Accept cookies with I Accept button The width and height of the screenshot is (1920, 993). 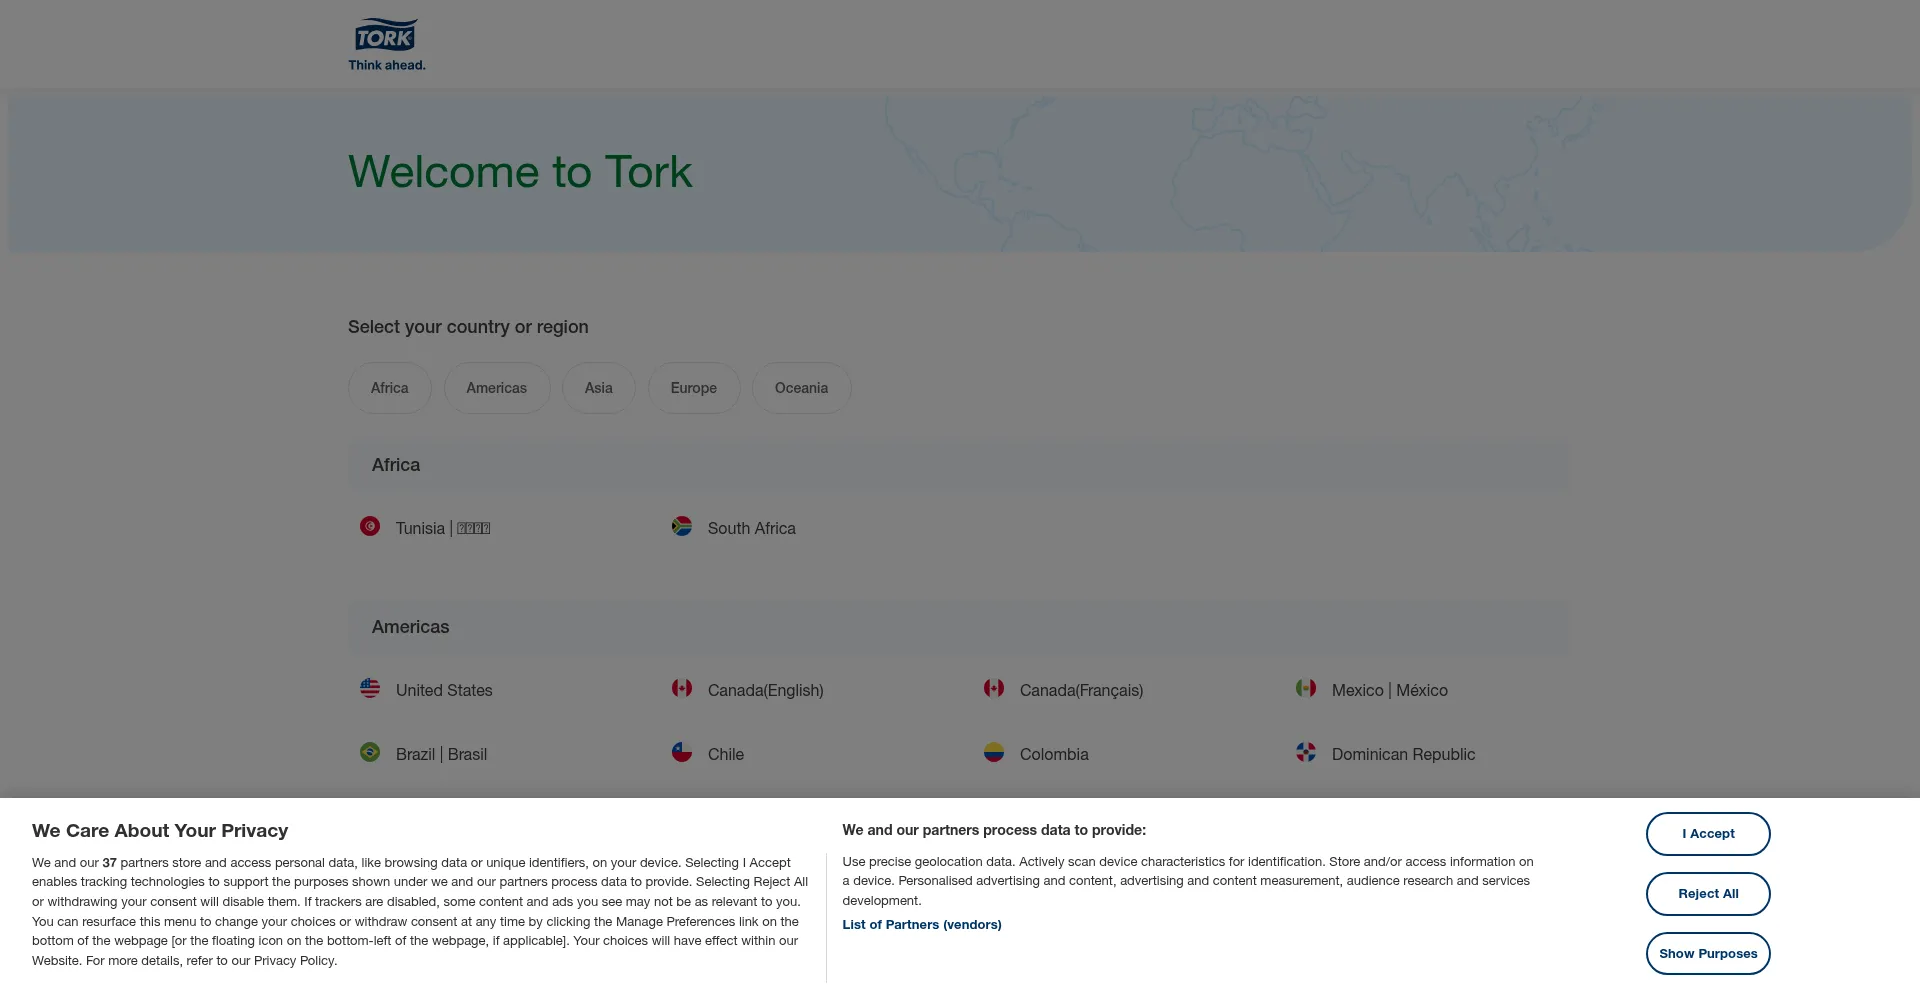(x=1708, y=834)
